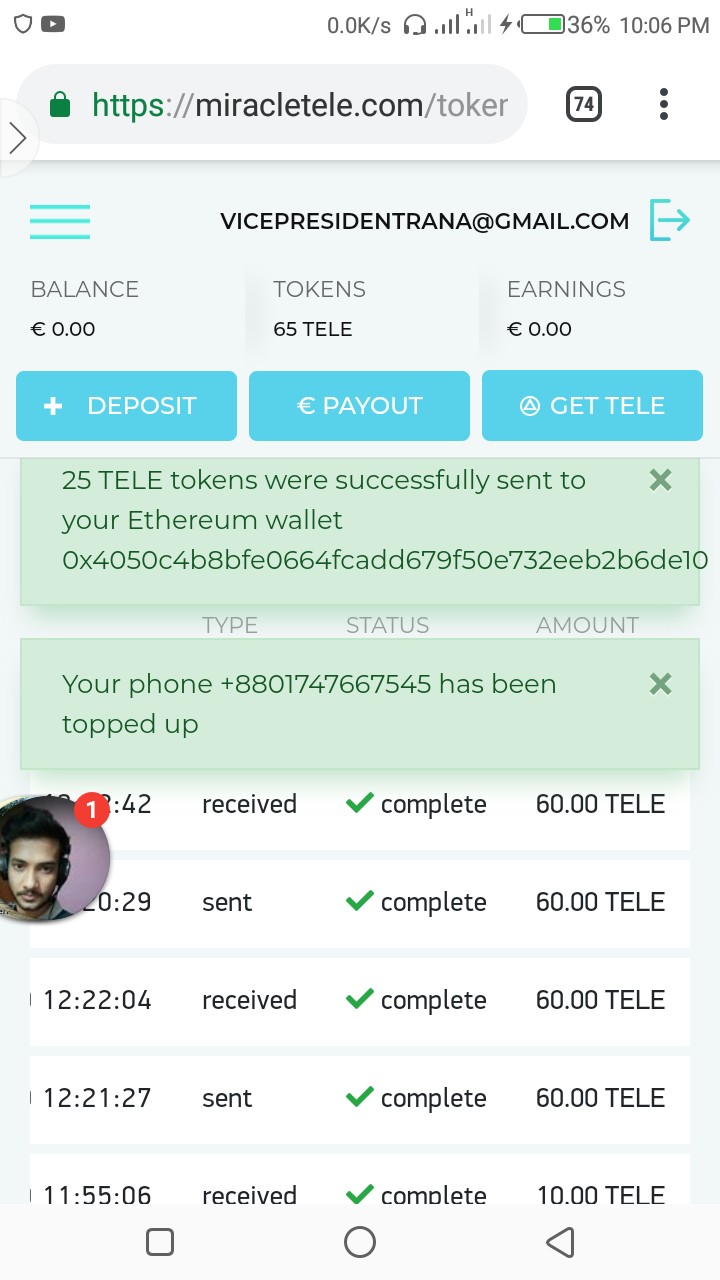Dismiss the TELE tokens sent notification

tap(660, 481)
